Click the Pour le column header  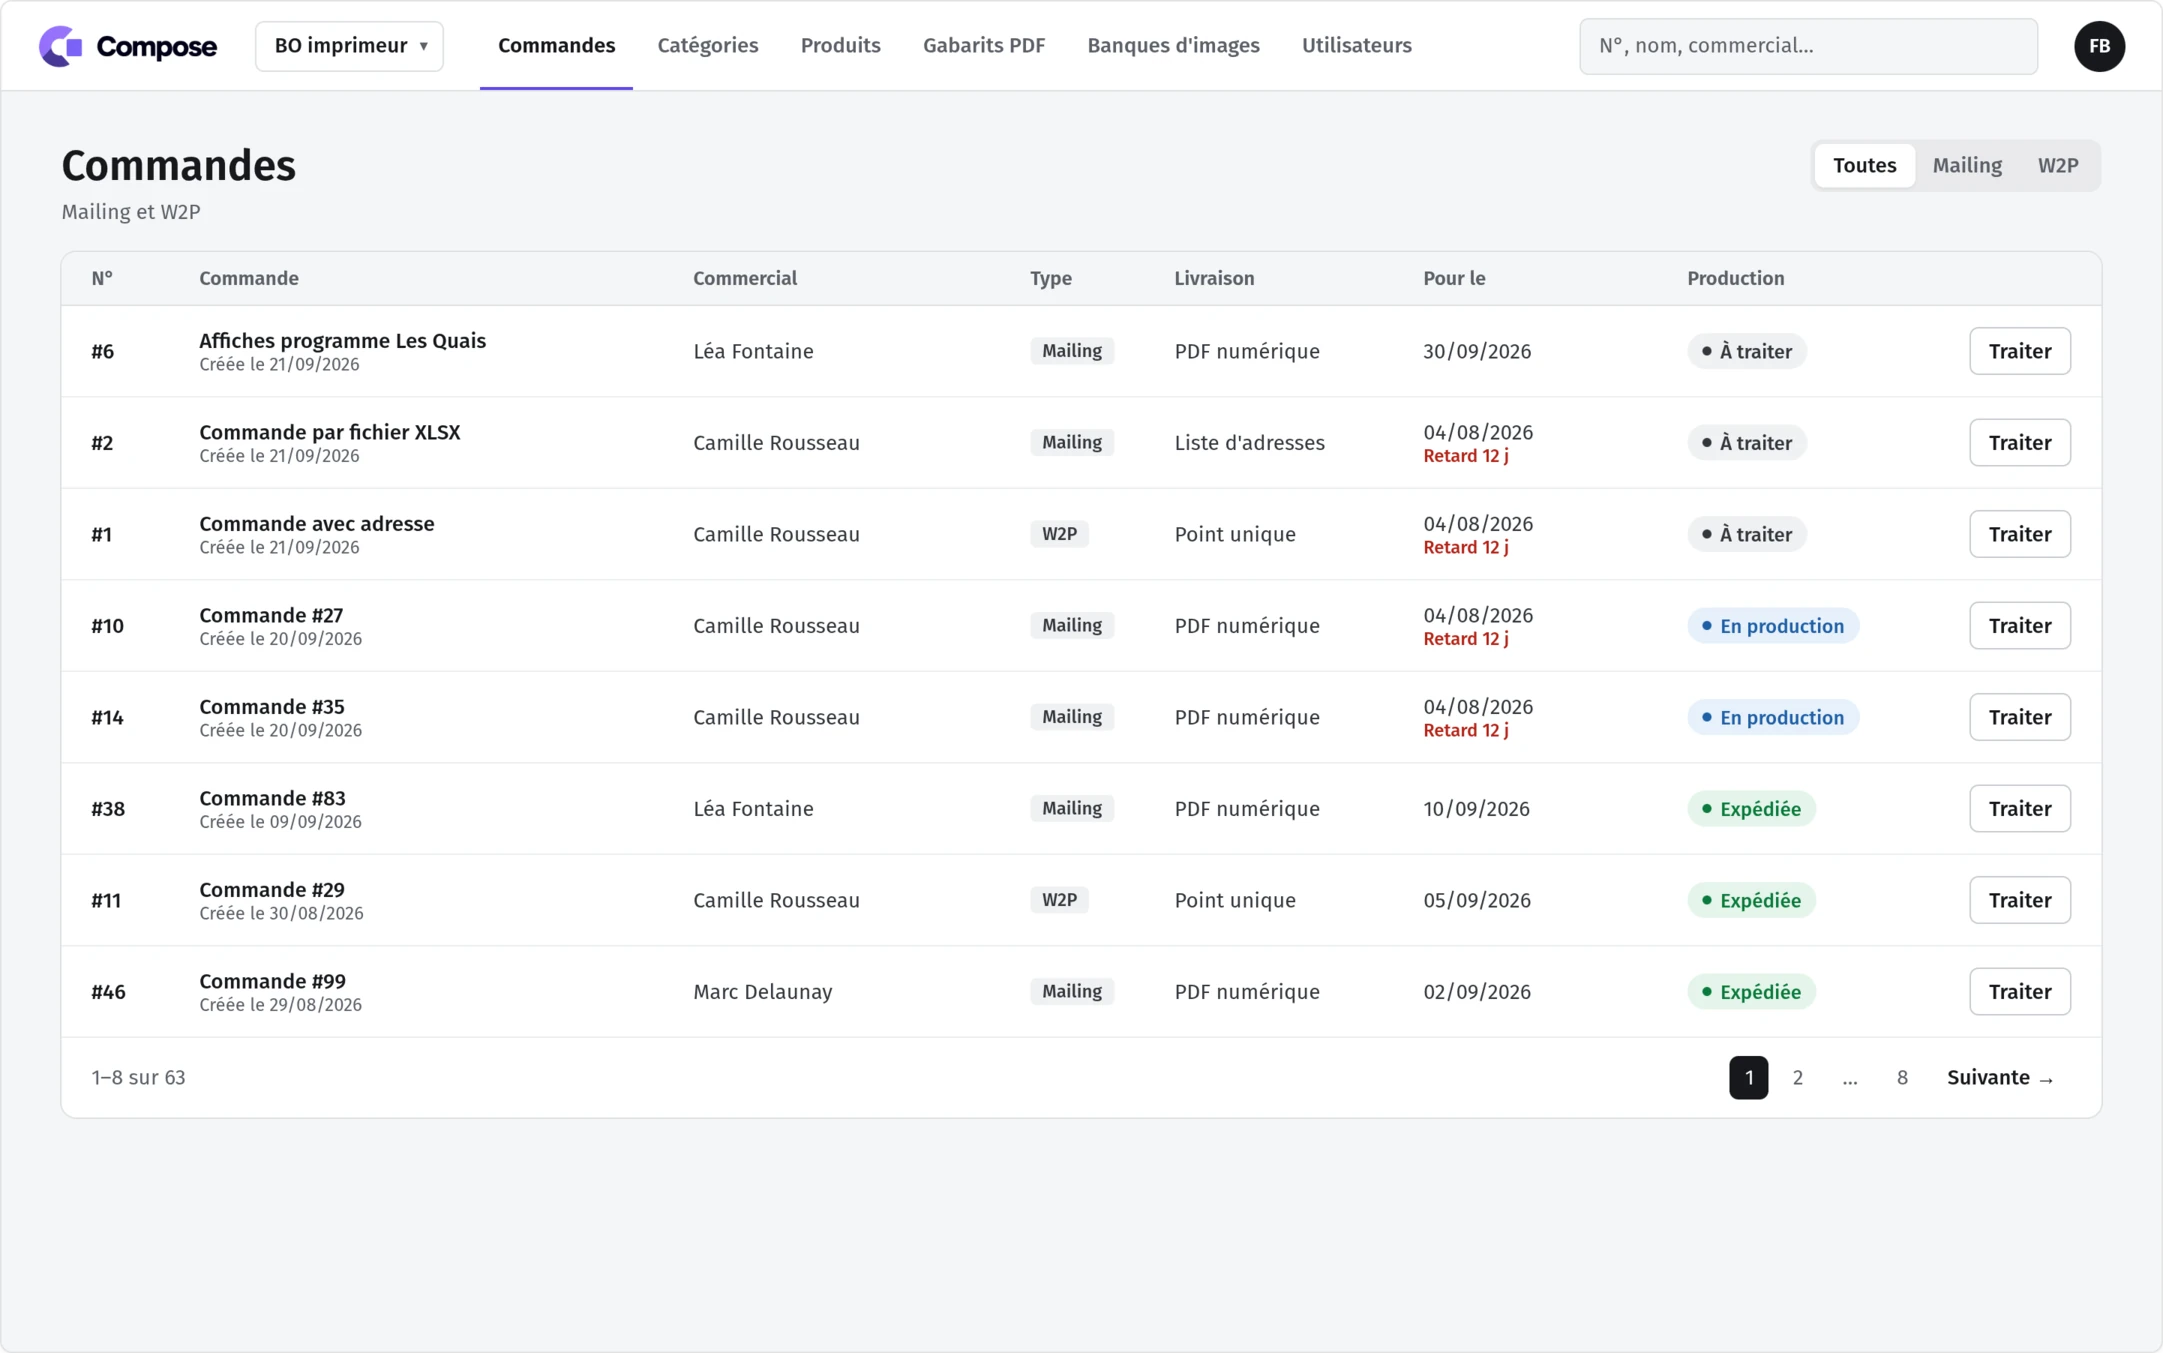pyautogui.click(x=1453, y=279)
